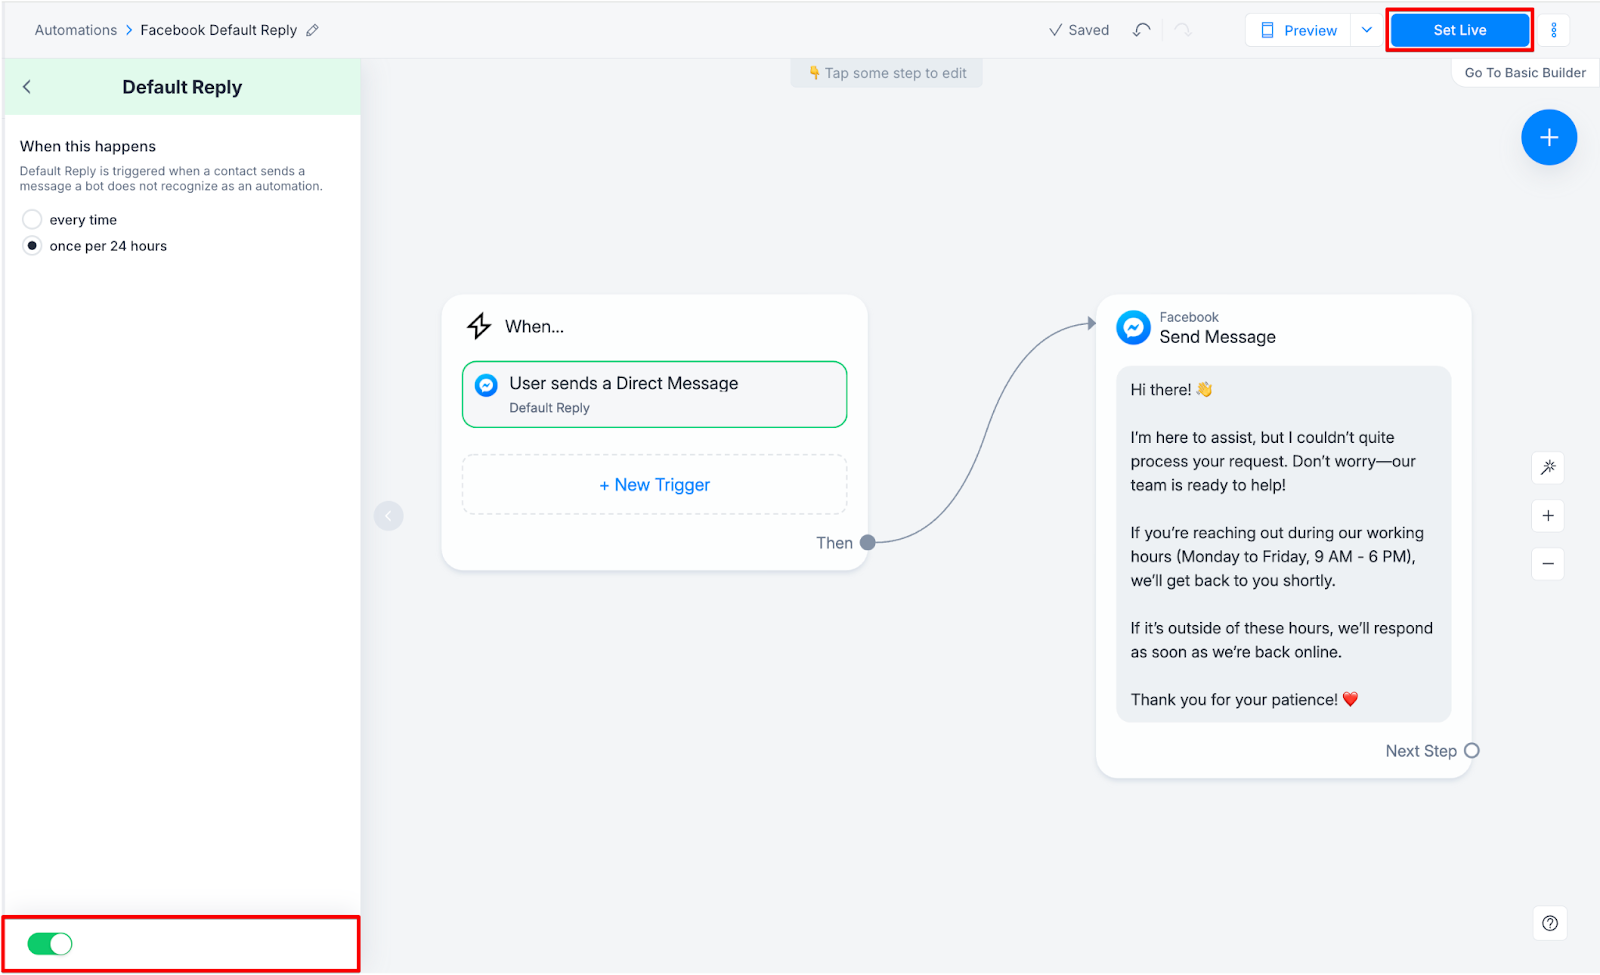Open the help question mark icon
Image resolution: width=1600 pixels, height=975 pixels.
pyautogui.click(x=1549, y=923)
